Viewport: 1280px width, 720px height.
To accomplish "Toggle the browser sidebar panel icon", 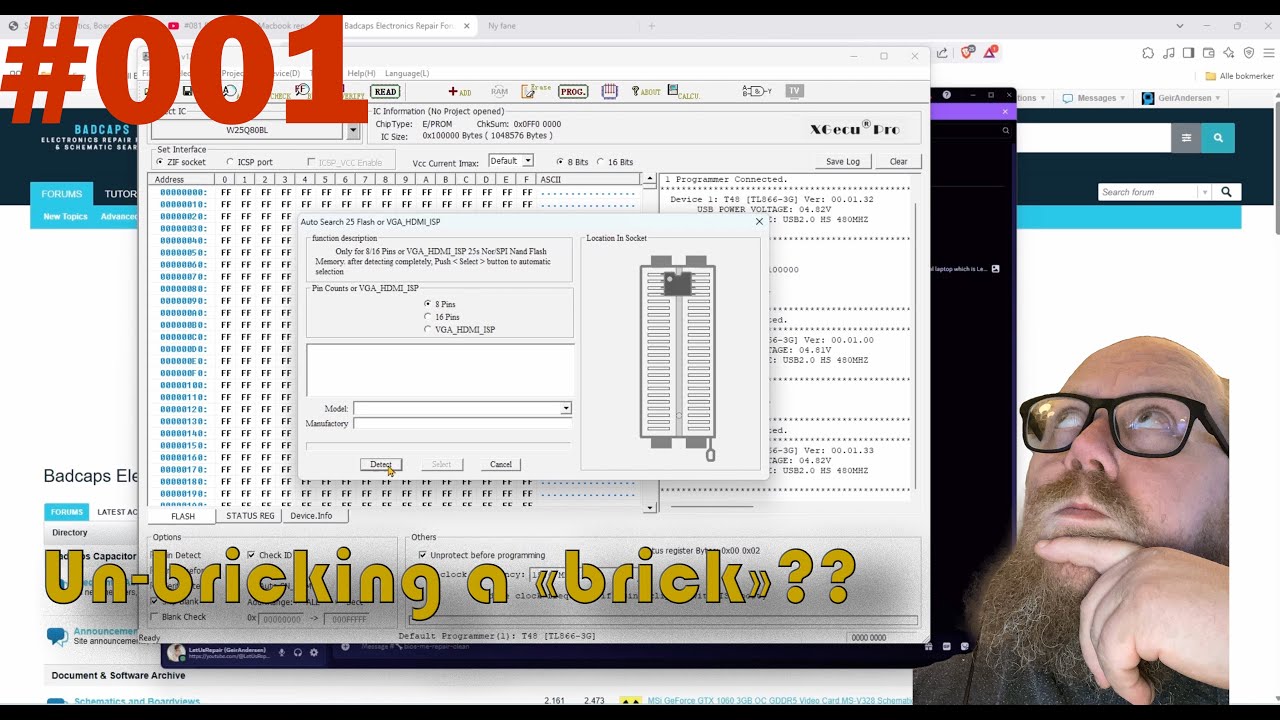I will (1189, 53).
